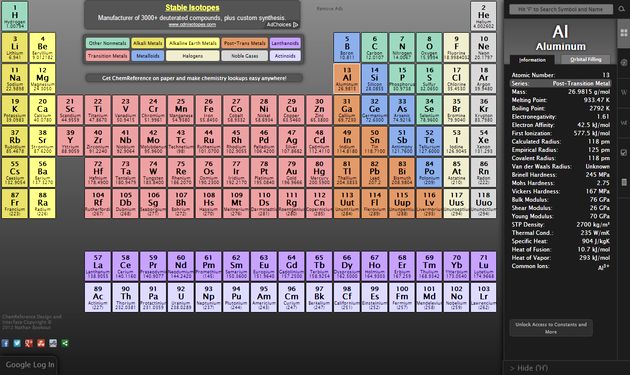The image size is (630, 375).
Task: Click Hide (H) panel control
Action: tap(528, 368)
